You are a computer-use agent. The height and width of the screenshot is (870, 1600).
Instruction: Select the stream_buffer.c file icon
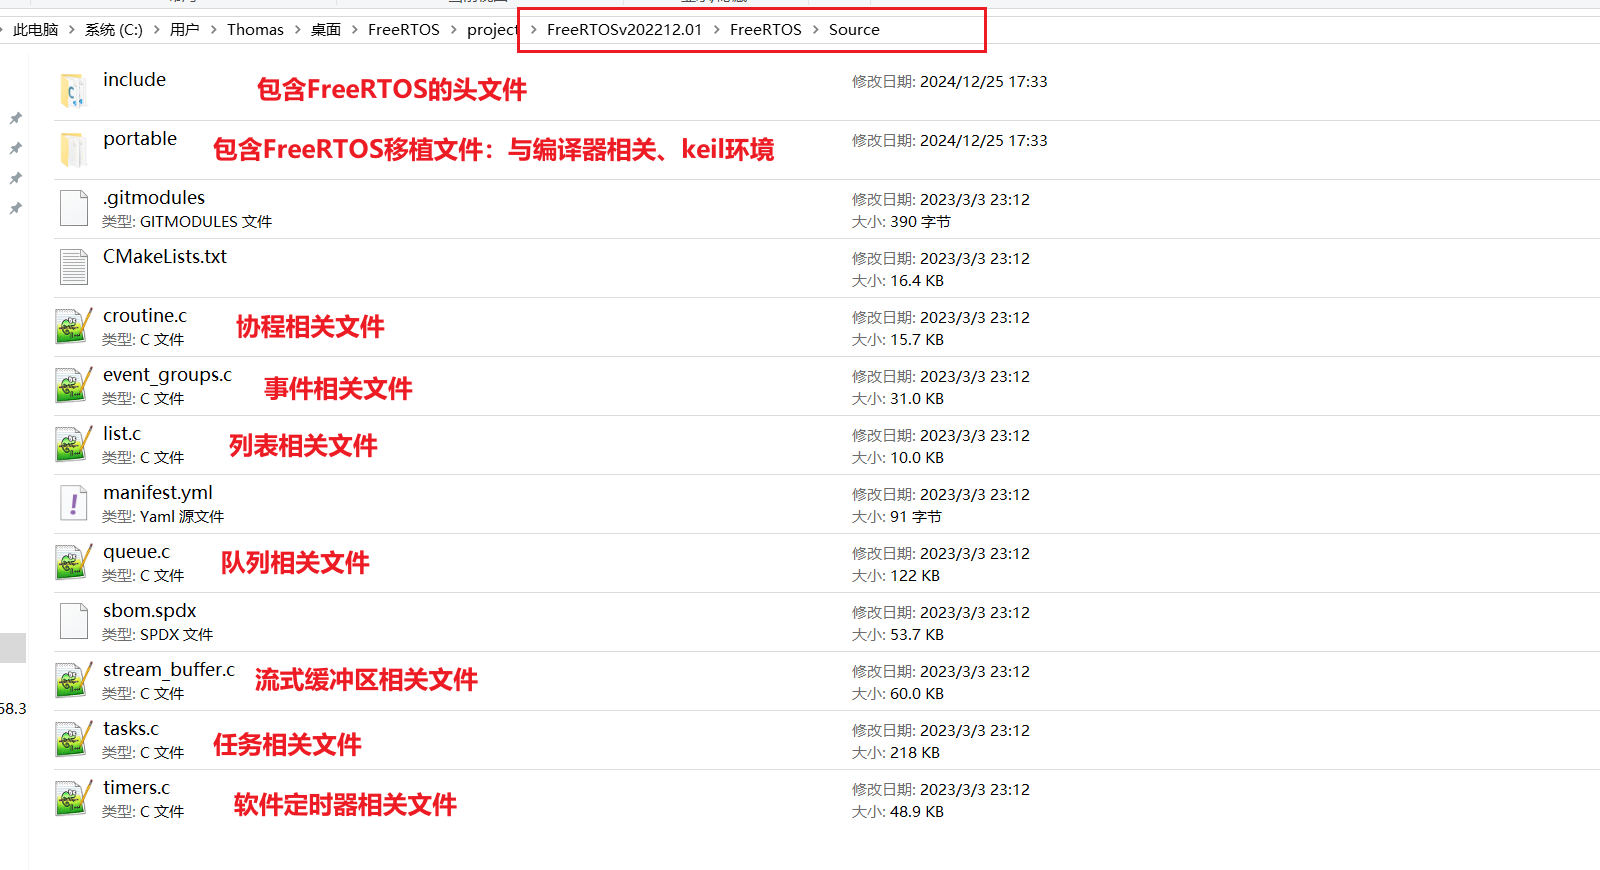pos(73,680)
